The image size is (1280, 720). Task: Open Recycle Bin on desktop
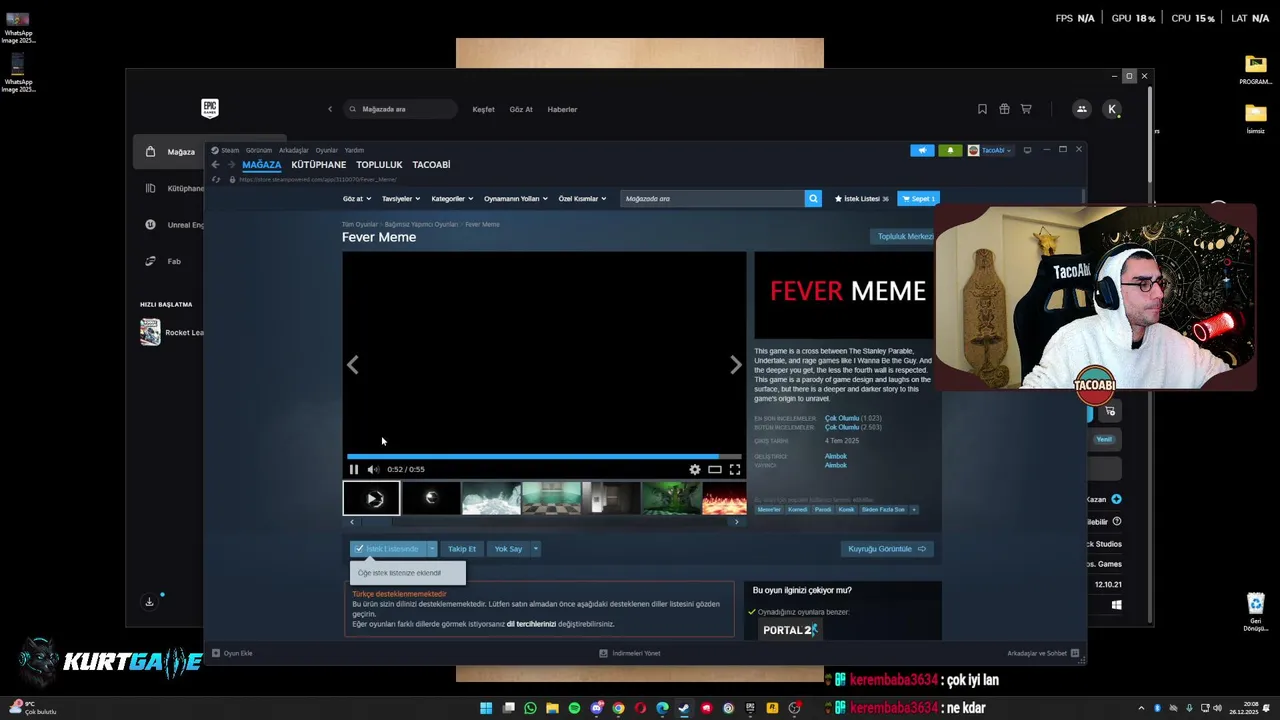point(1256,612)
